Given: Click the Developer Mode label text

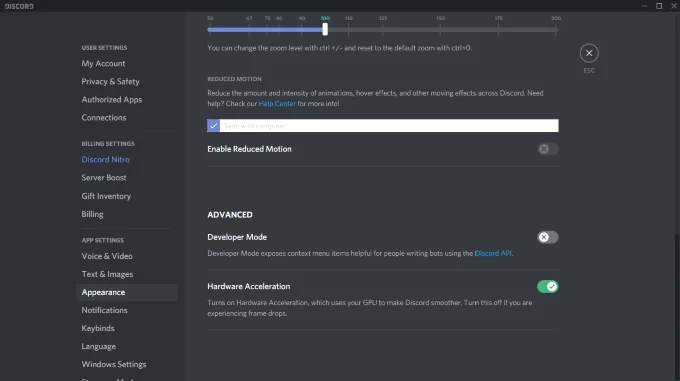Looking at the screenshot, I should tap(237, 237).
